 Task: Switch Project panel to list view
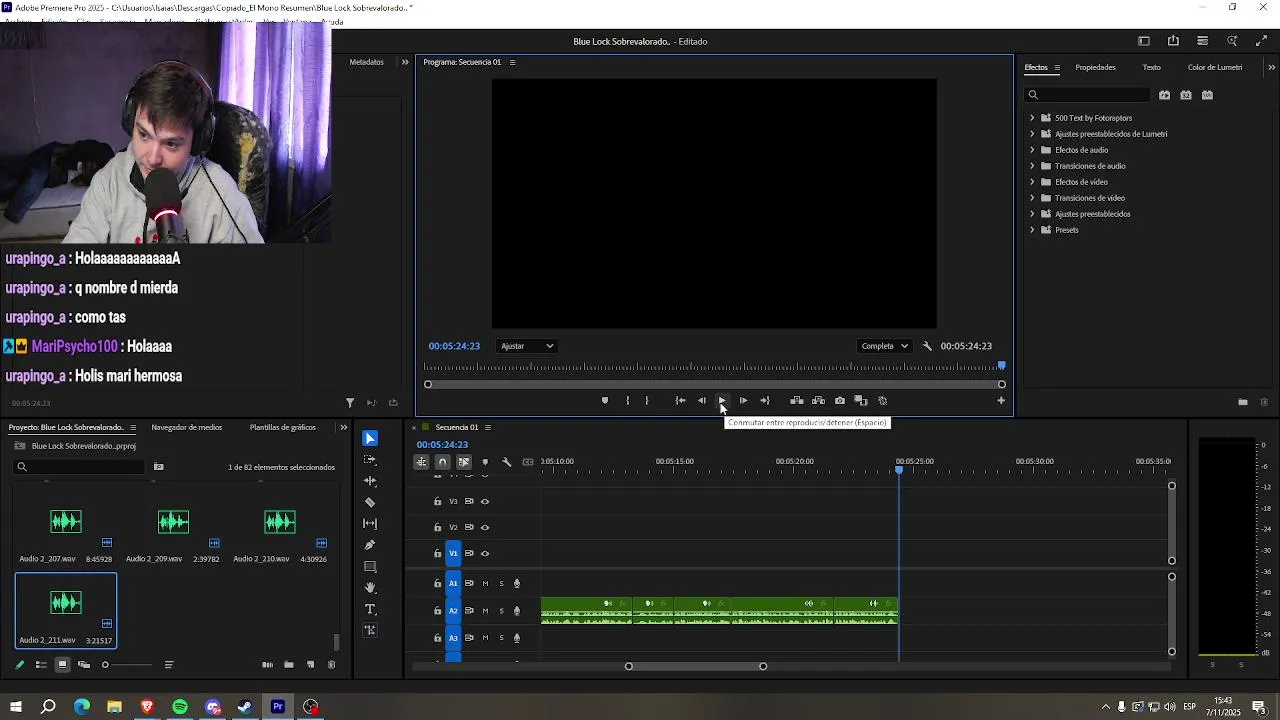tap(41, 664)
